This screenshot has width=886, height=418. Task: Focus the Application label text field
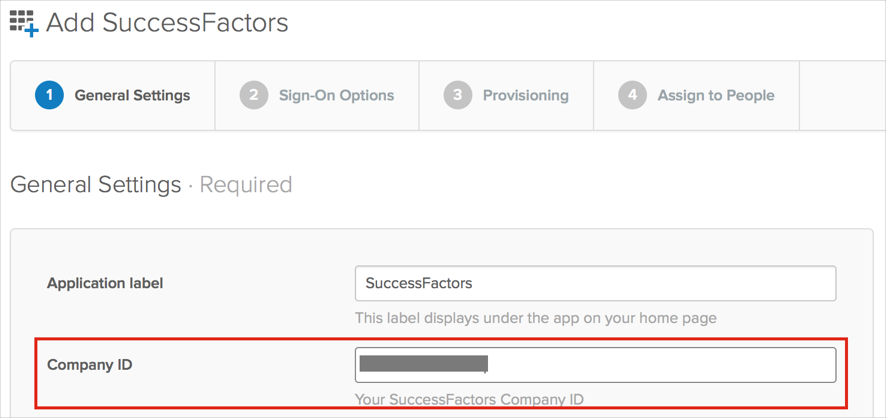click(x=595, y=284)
